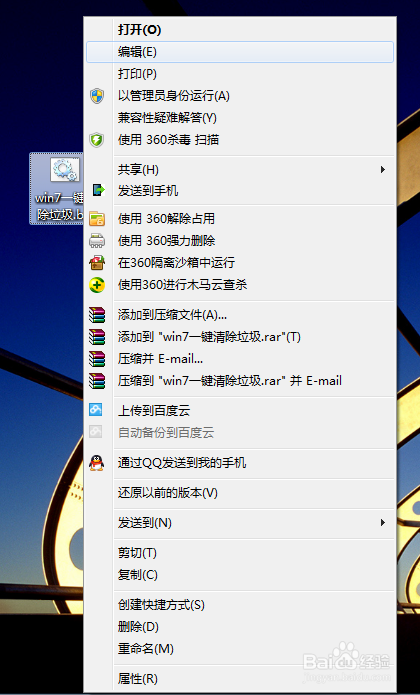Select 使用360进行木马云查杀
This screenshot has width=420, height=695.
point(240,285)
